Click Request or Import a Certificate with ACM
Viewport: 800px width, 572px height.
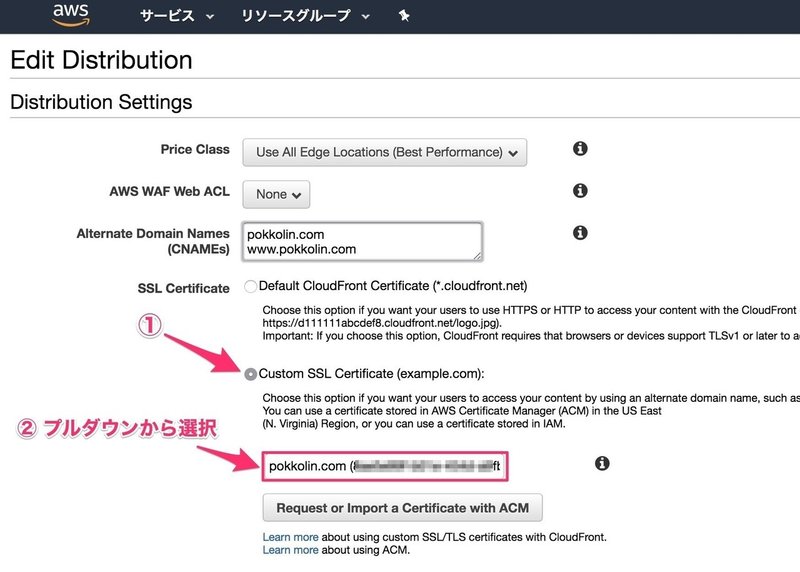pos(402,508)
